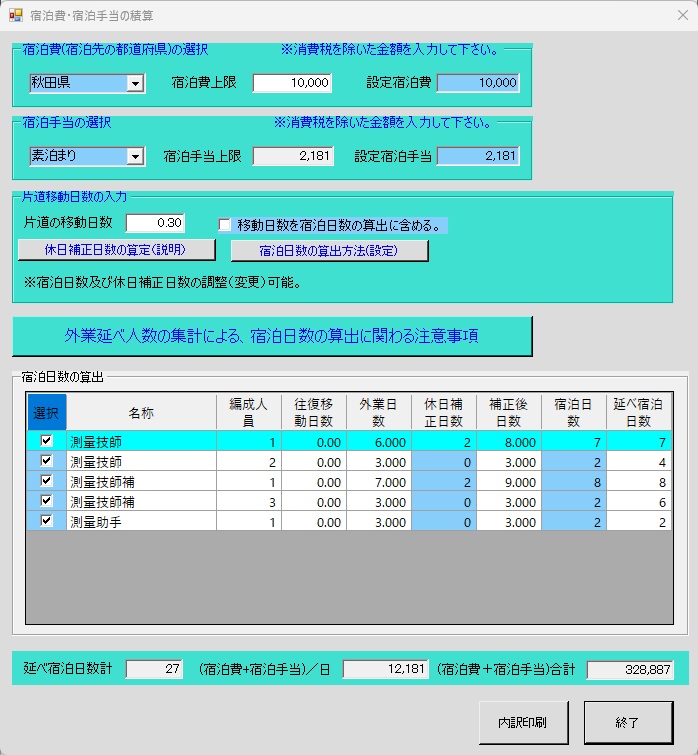
Task: Uncheck the first 測量技師 row checkbox
Action: (45, 440)
